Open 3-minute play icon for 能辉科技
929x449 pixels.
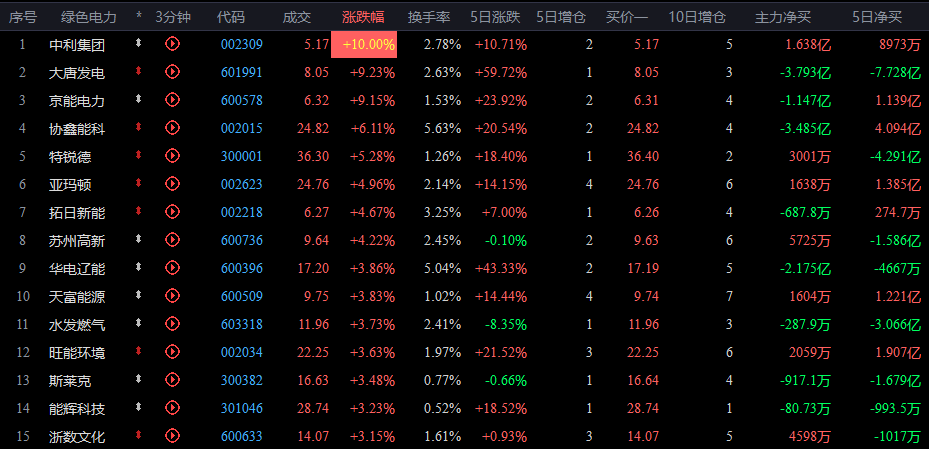click(x=172, y=408)
